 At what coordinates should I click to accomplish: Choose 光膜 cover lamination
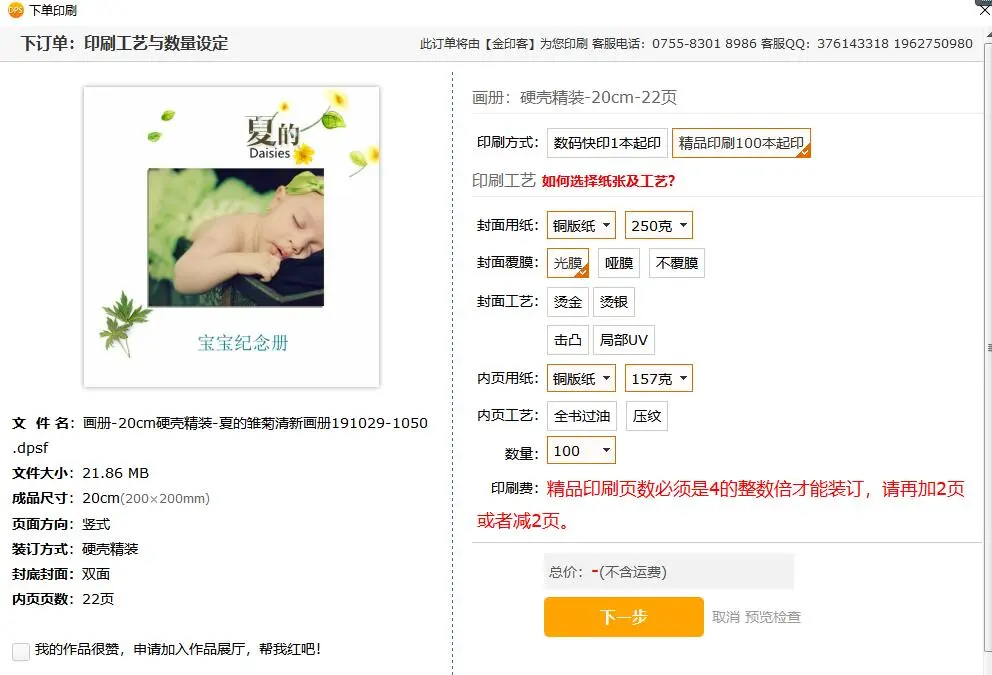[x=567, y=263]
